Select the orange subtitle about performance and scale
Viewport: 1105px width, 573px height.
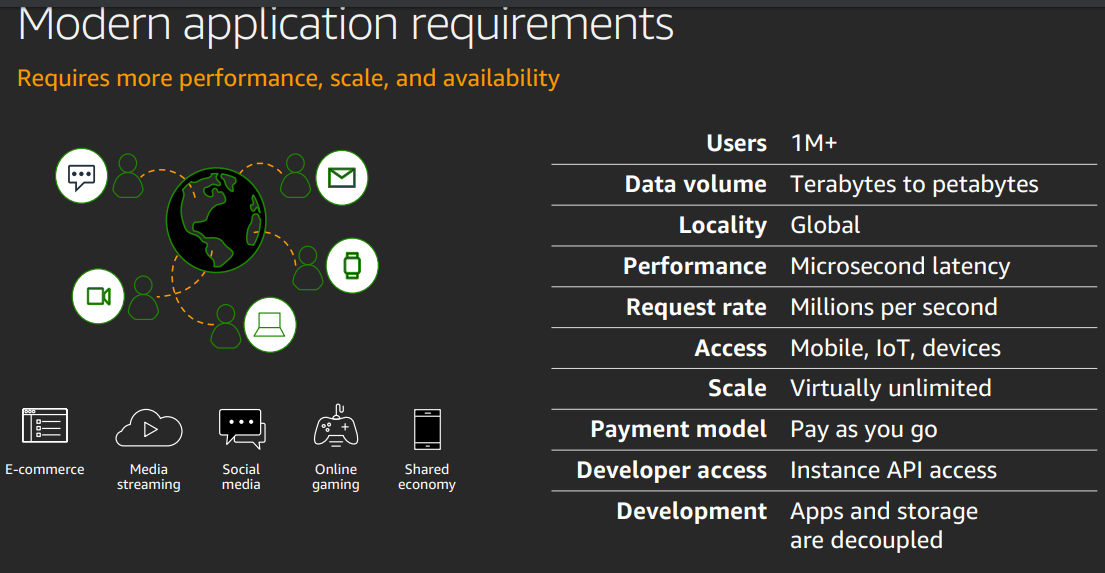click(288, 78)
